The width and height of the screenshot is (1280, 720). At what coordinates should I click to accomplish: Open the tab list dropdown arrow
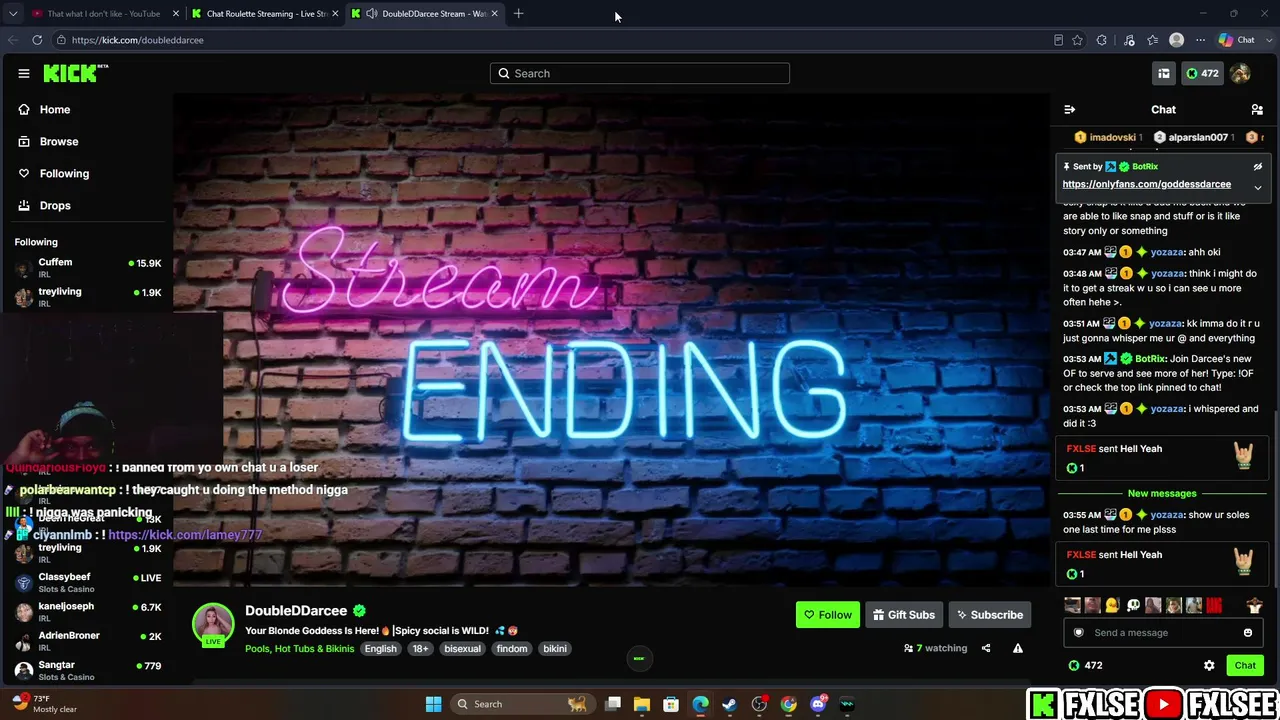point(13,14)
